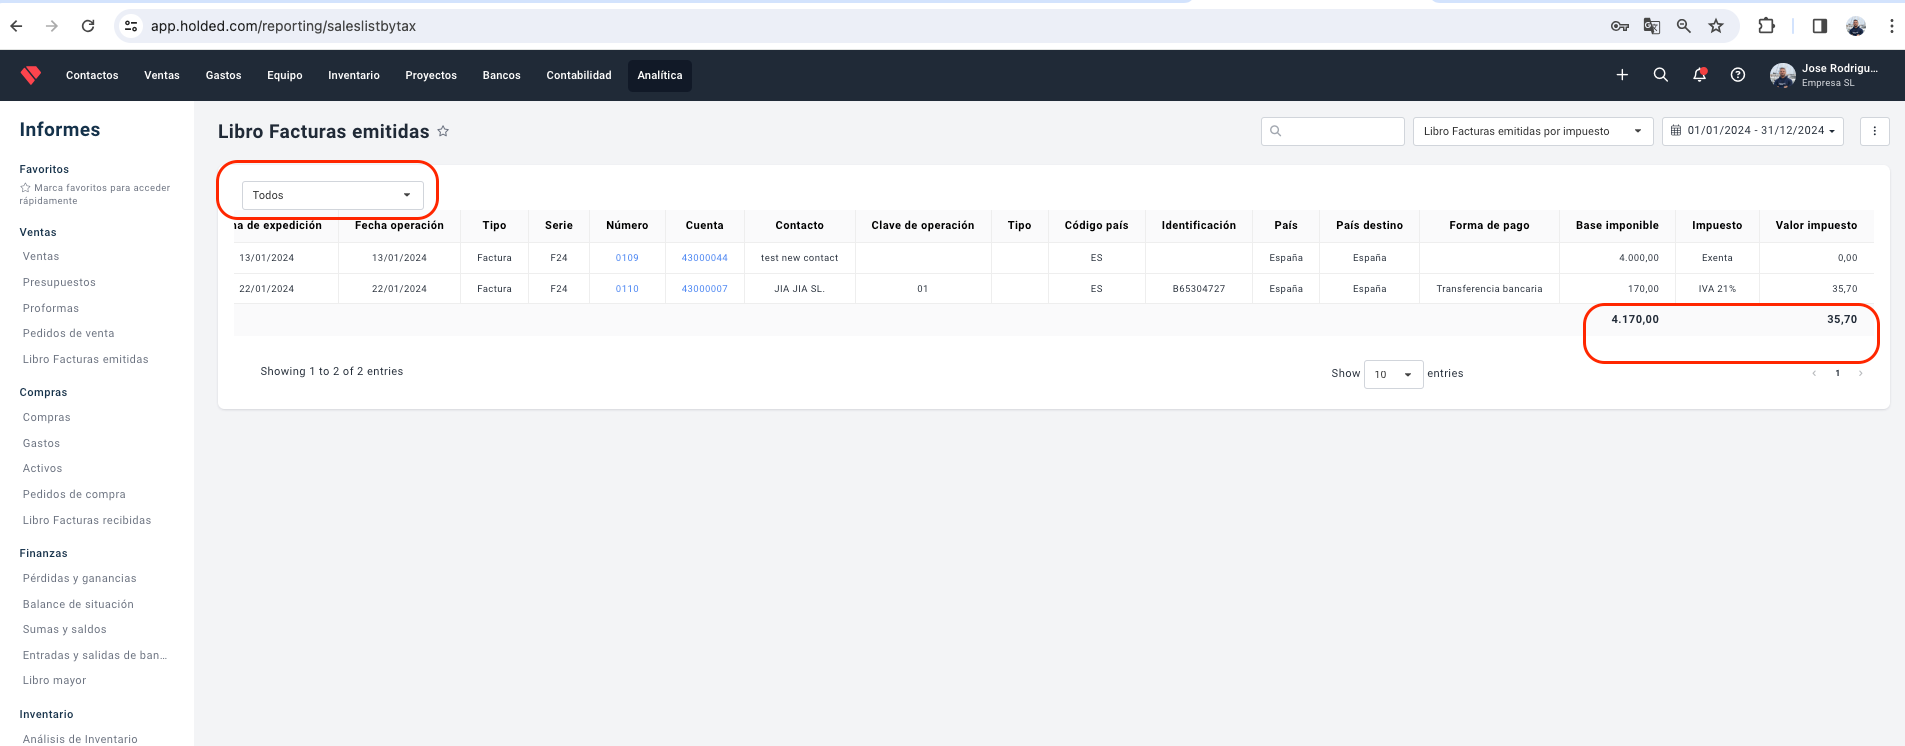Screen dimensions: 1905x746
Task: Open the Proyectos menu
Action: click(431, 75)
